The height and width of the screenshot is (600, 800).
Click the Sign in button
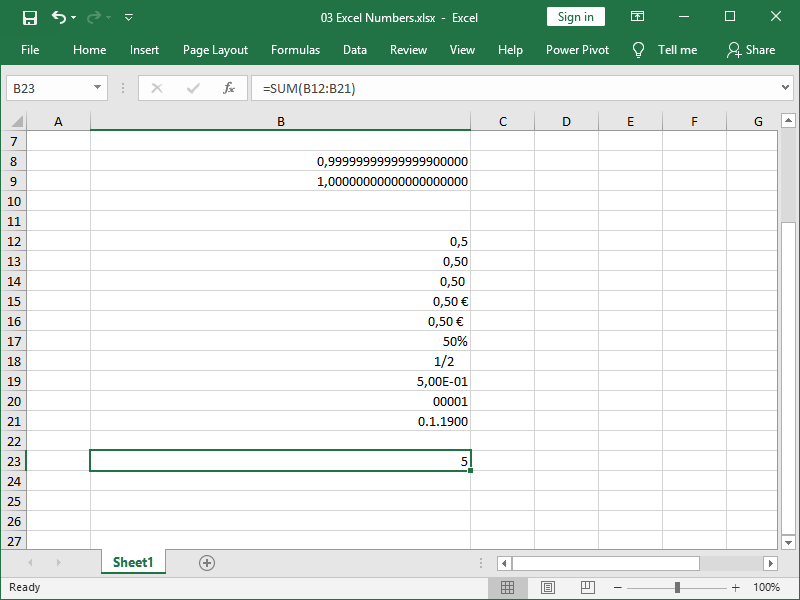pos(575,16)
